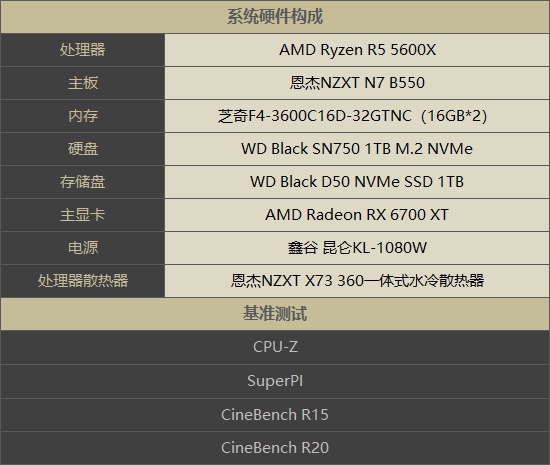Click the 基准测试 section header
Viewport: 550px width, 465px height.
point(275,314)
